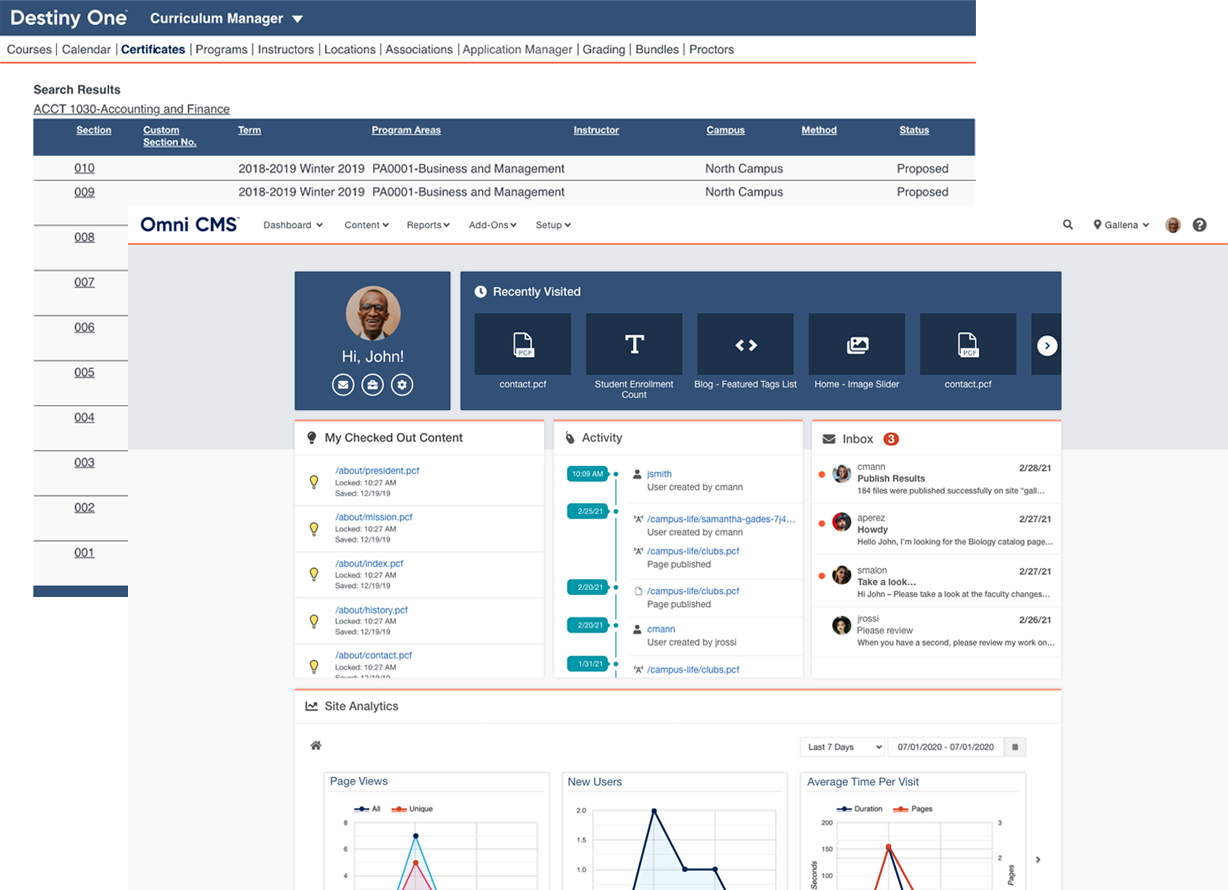This screenshot has height=890, width=1228.
Task: Click the right chevron beside analytics charts
Action: tap(1038, 859)
